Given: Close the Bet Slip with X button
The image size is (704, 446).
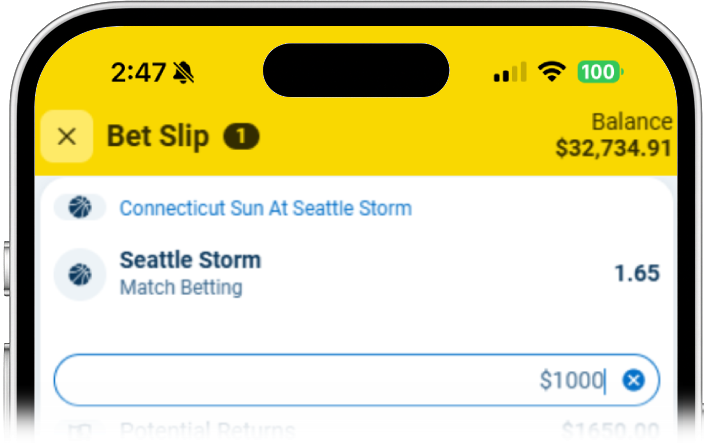Looking at the screenshot, I should coord(67,137).
